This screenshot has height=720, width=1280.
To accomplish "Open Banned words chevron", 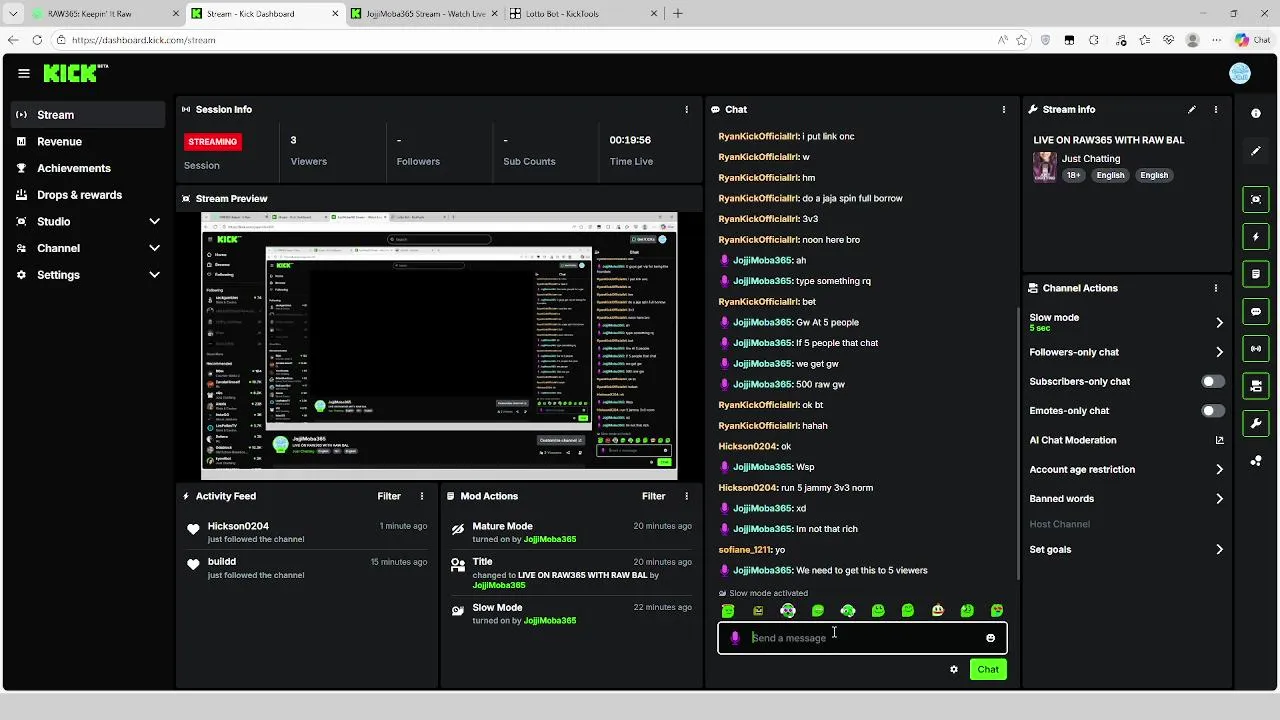I will (x=1219, y=499).
